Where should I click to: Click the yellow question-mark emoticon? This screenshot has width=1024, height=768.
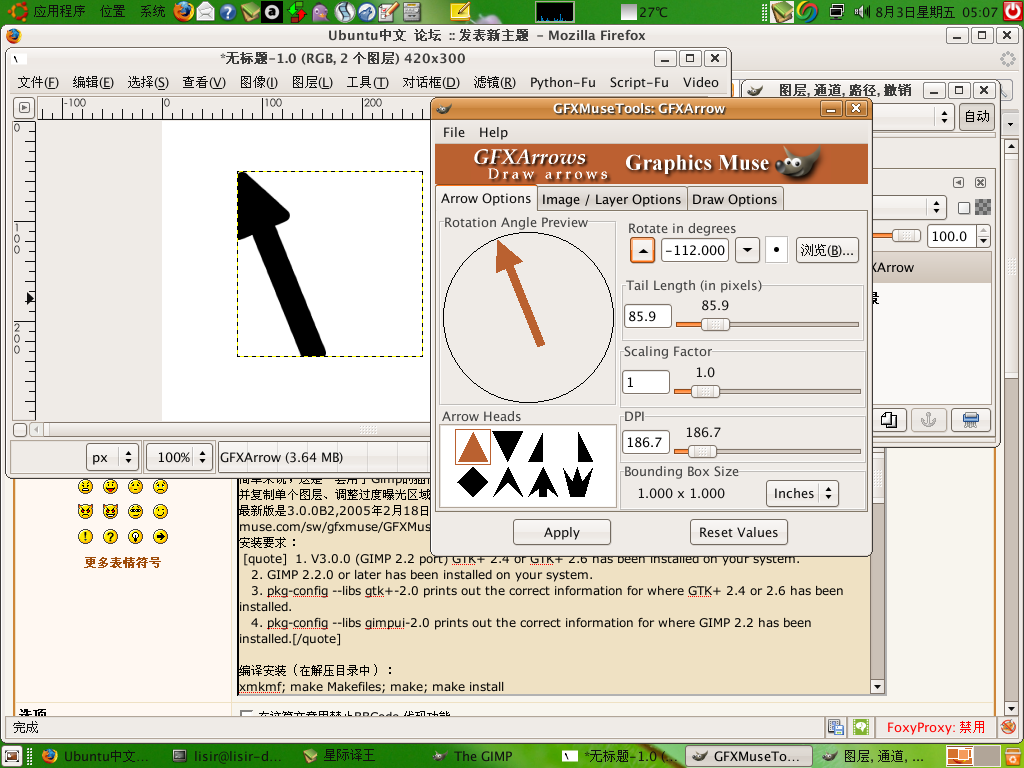(x=110, y=536)
